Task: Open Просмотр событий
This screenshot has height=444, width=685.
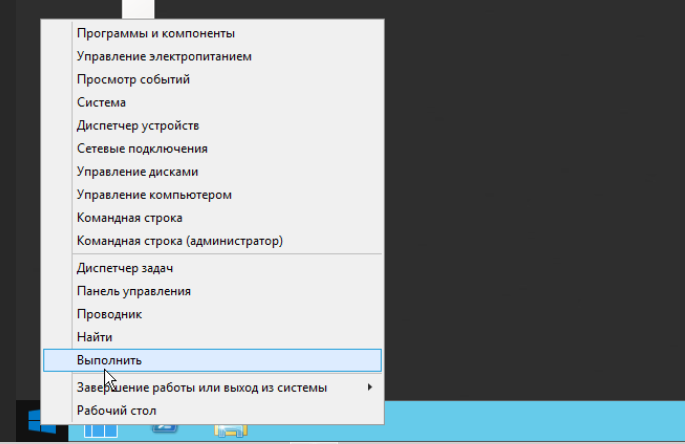Action: pyautogui.click(x=133, y=80)
